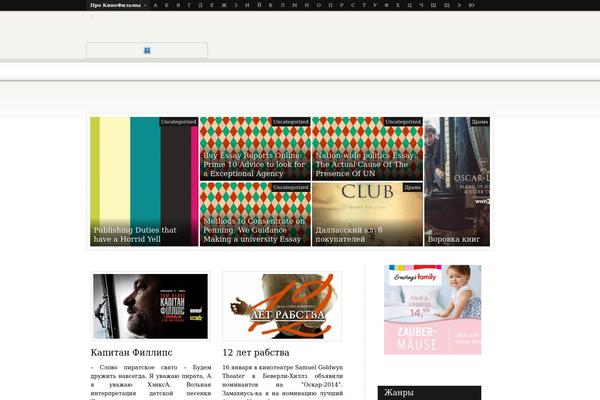600x400 pixels.
Task: Click Драма tag on Далласский клуб tile
Action: (x=412, y=187)
